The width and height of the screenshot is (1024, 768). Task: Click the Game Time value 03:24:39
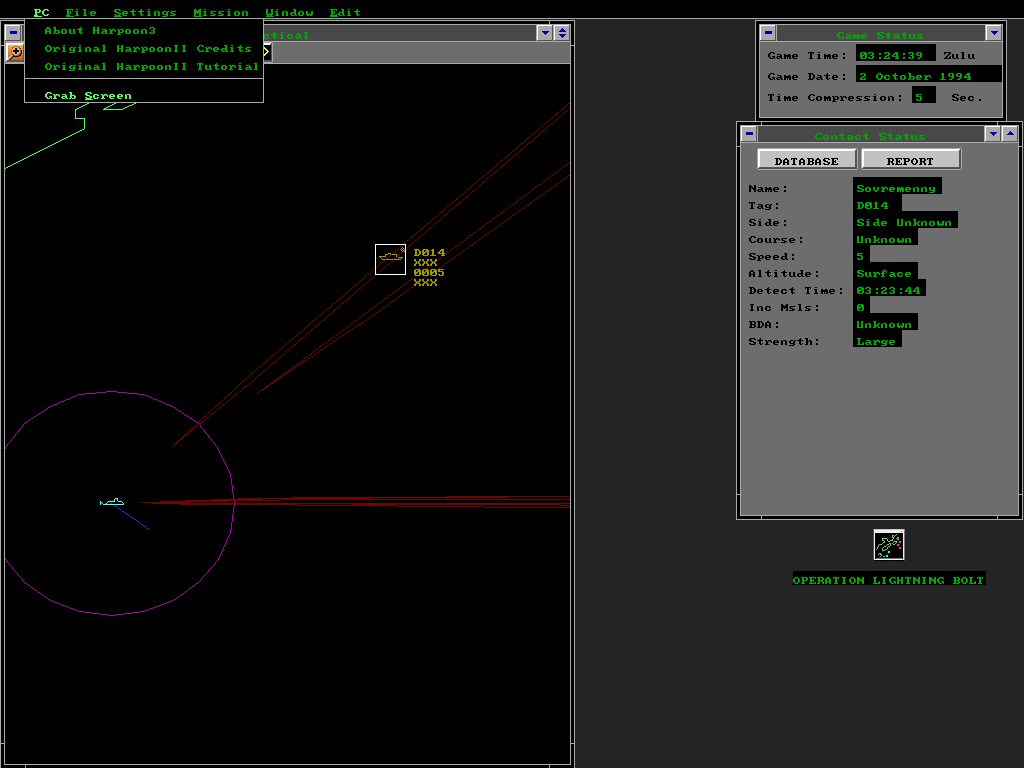click(895, 55)
